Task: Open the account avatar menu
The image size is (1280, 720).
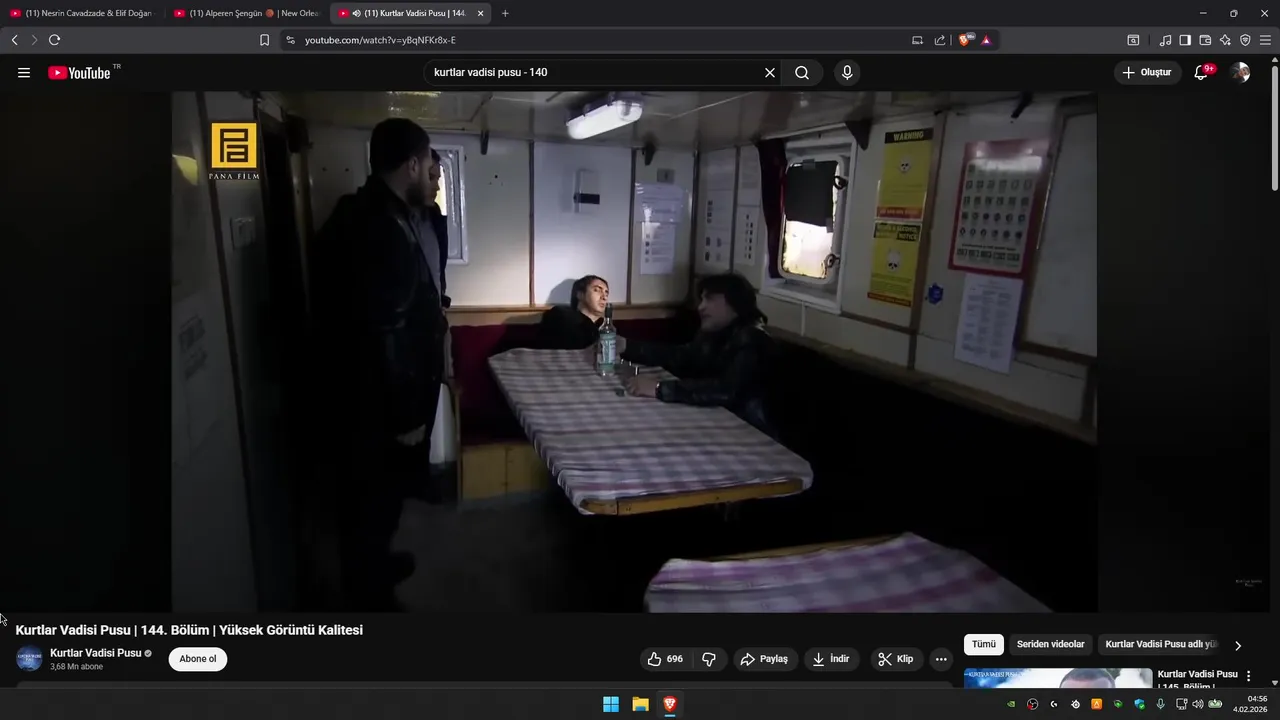Action: tap(1240, 73)
